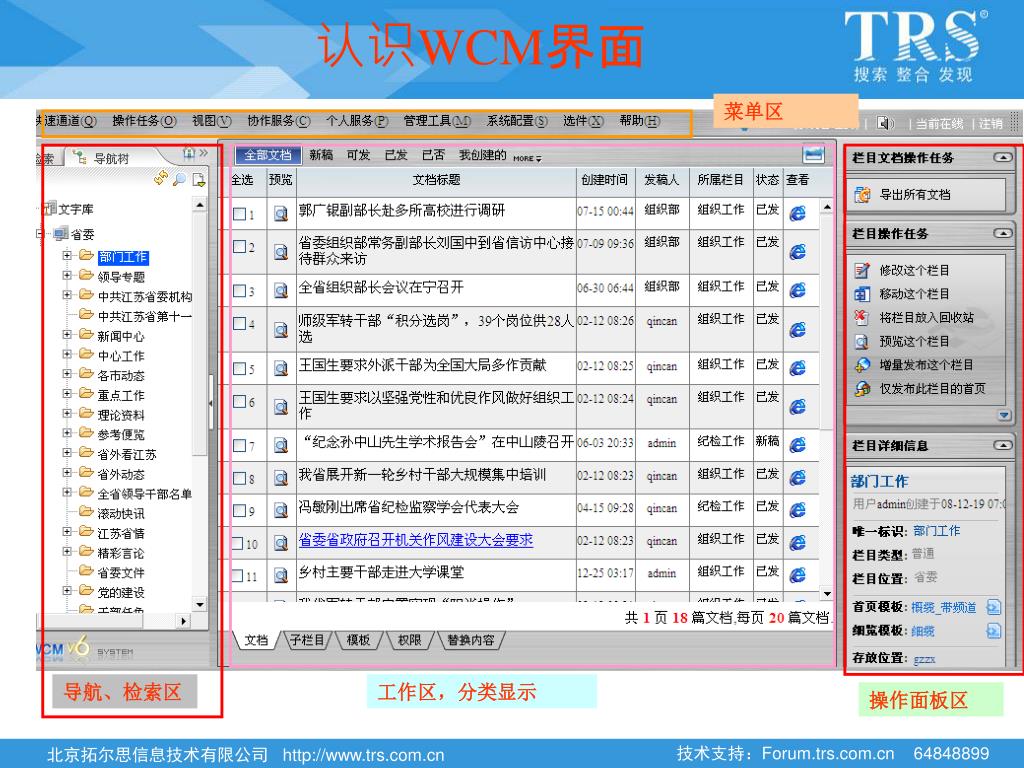Image resolution: width=1024 pixels, height=768 pixels.
Task: Select the 全部文档 filter button
Action: (x=268, y=155)
